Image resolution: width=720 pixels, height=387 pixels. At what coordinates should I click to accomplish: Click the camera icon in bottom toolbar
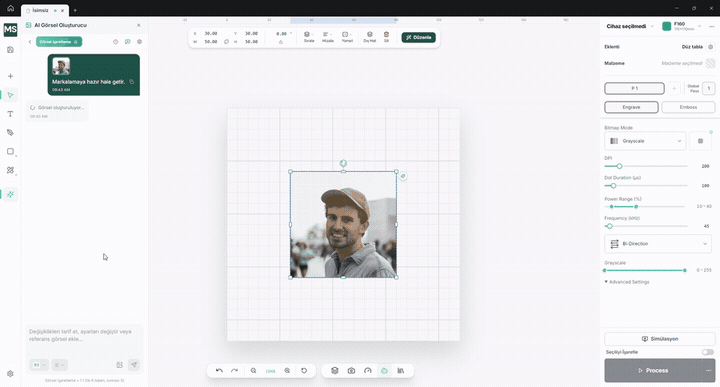pyautogui.click(x=351, y=370)
